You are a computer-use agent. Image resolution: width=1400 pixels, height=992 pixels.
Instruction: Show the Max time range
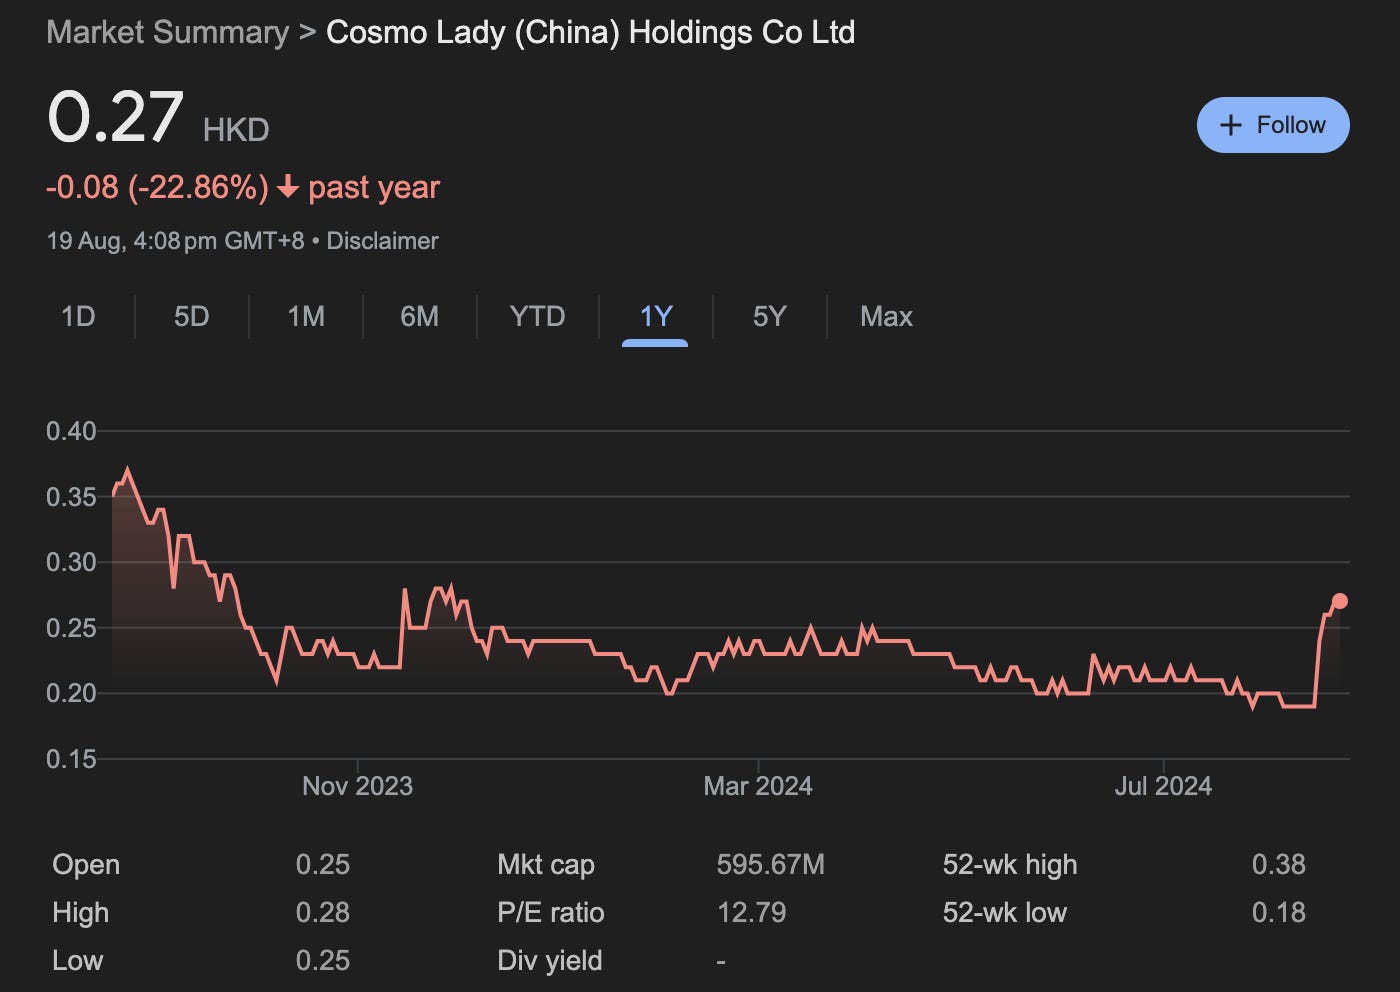886,317
